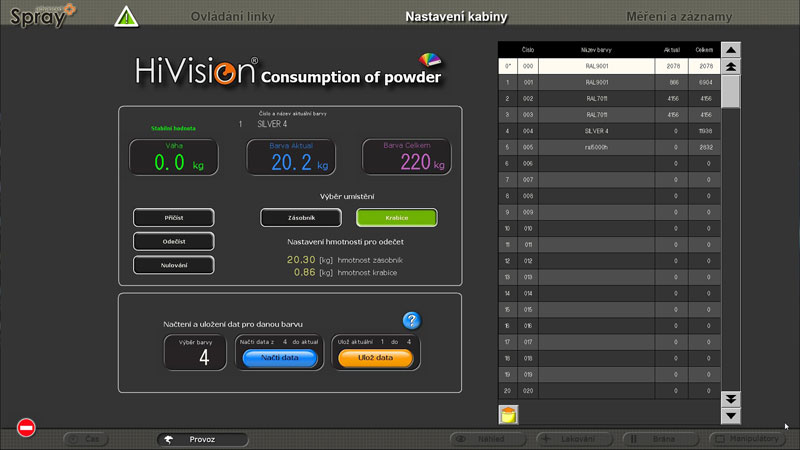Click the blue question mark help icon
This screenshot has width=800, height=450.
[411, 321]
